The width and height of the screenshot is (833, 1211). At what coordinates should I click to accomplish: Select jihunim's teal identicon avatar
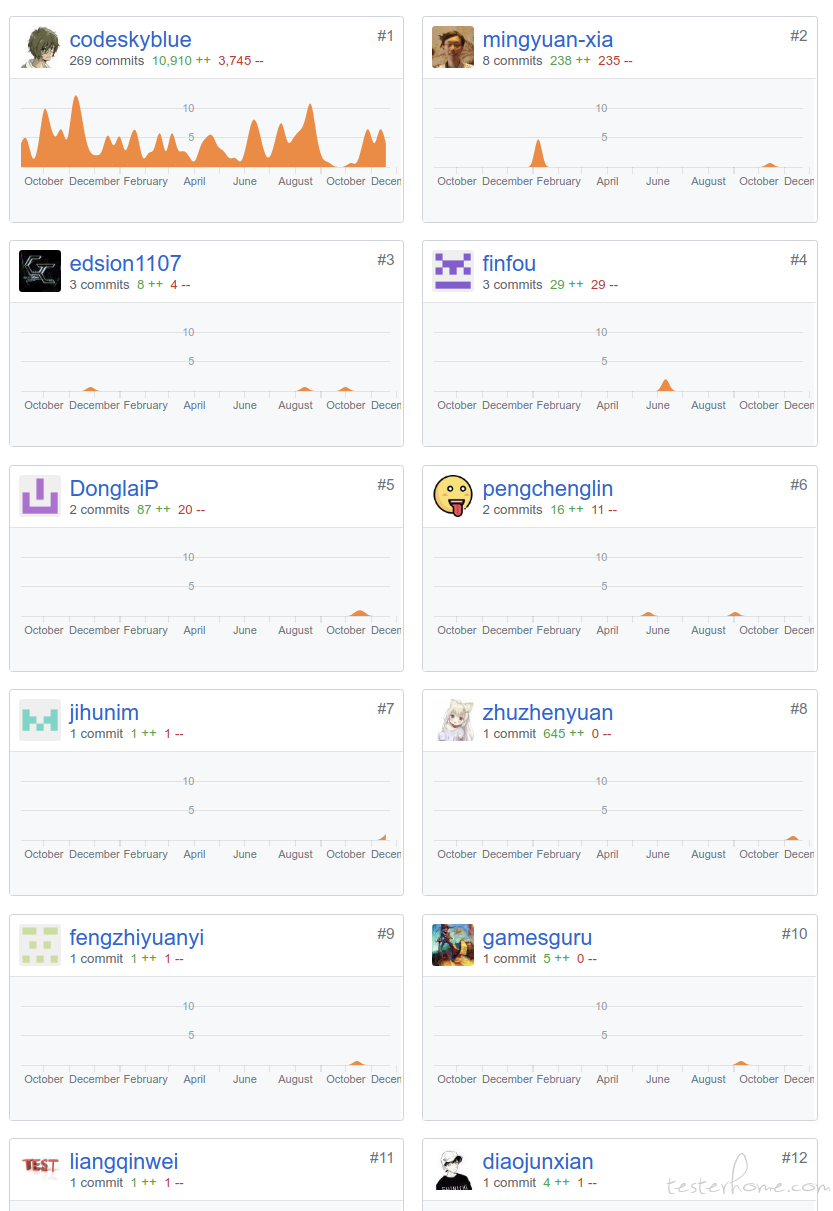pos(40,720)
